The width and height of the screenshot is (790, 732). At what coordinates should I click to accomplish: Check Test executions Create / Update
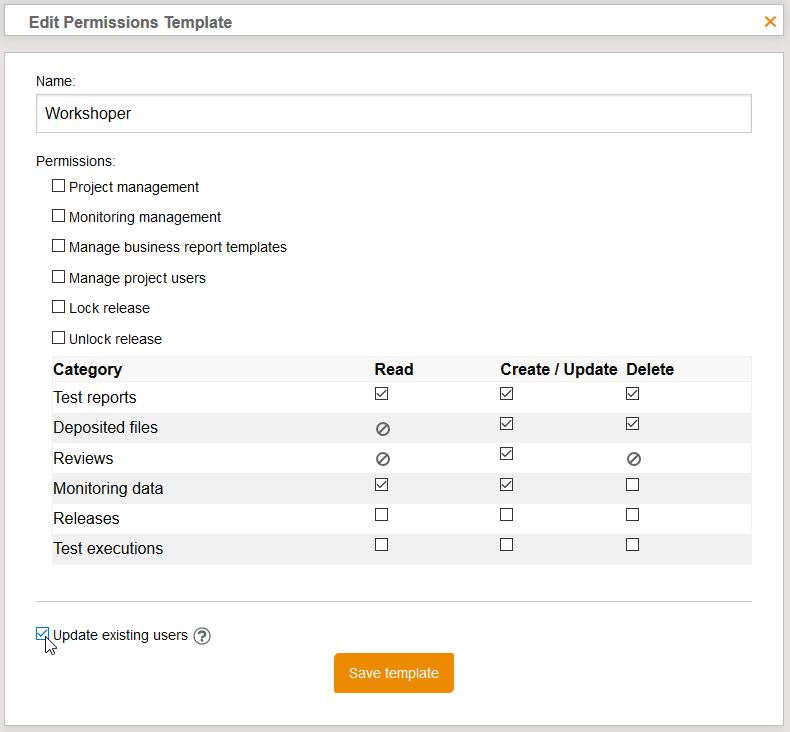click(x=506, y=545)
